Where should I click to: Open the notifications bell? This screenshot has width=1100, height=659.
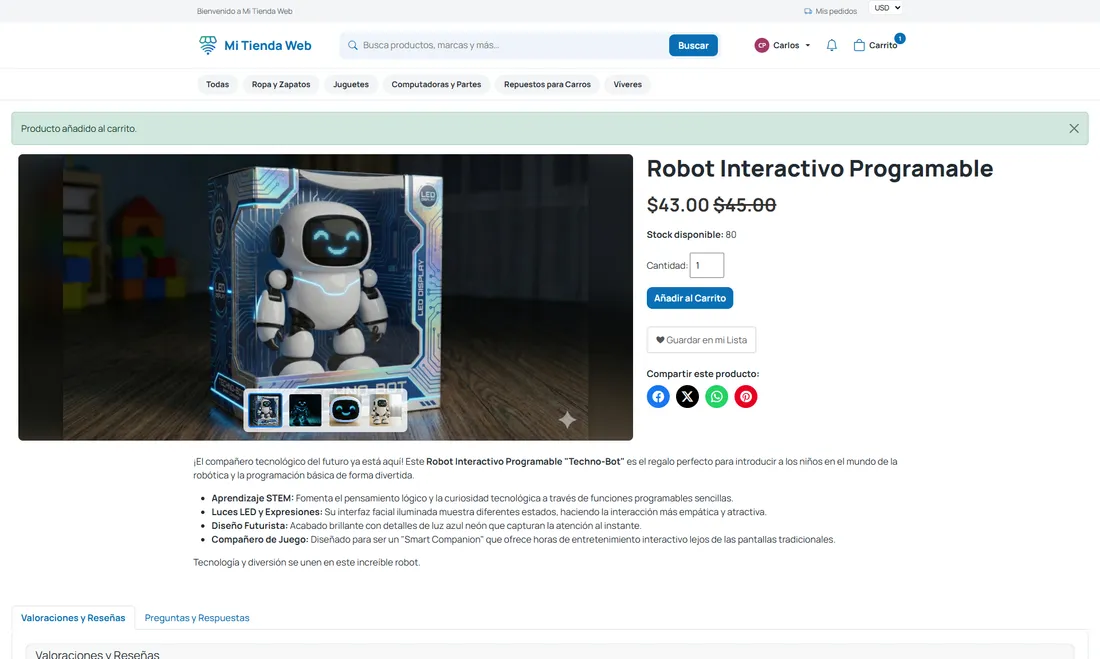coord(831,45)
